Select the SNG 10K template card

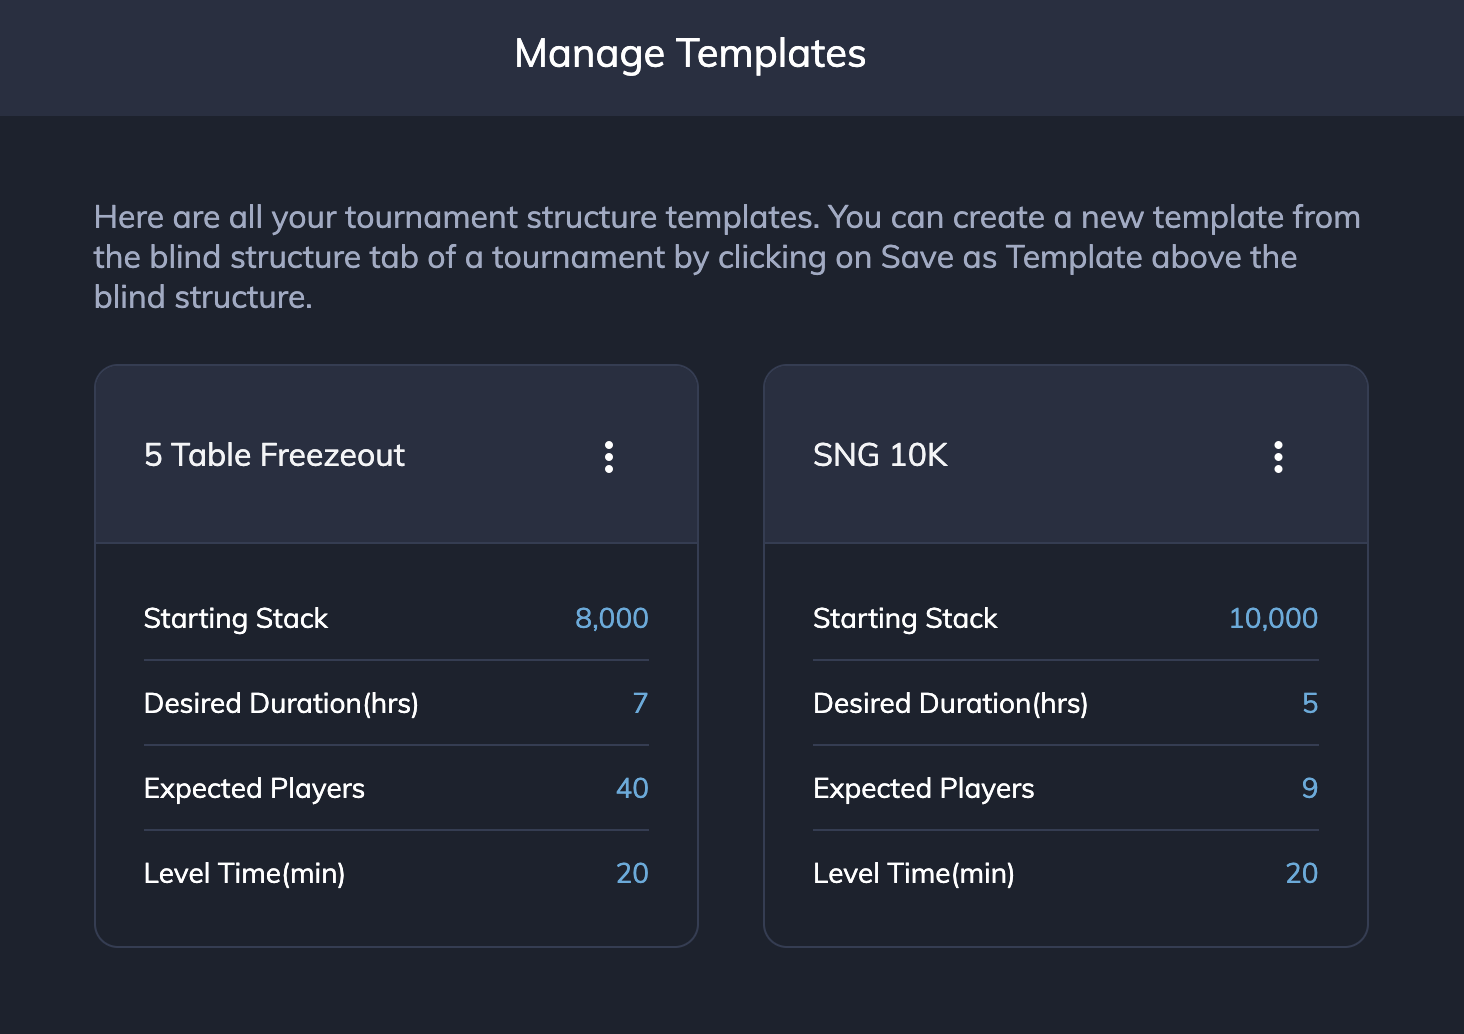(1065, 655)
